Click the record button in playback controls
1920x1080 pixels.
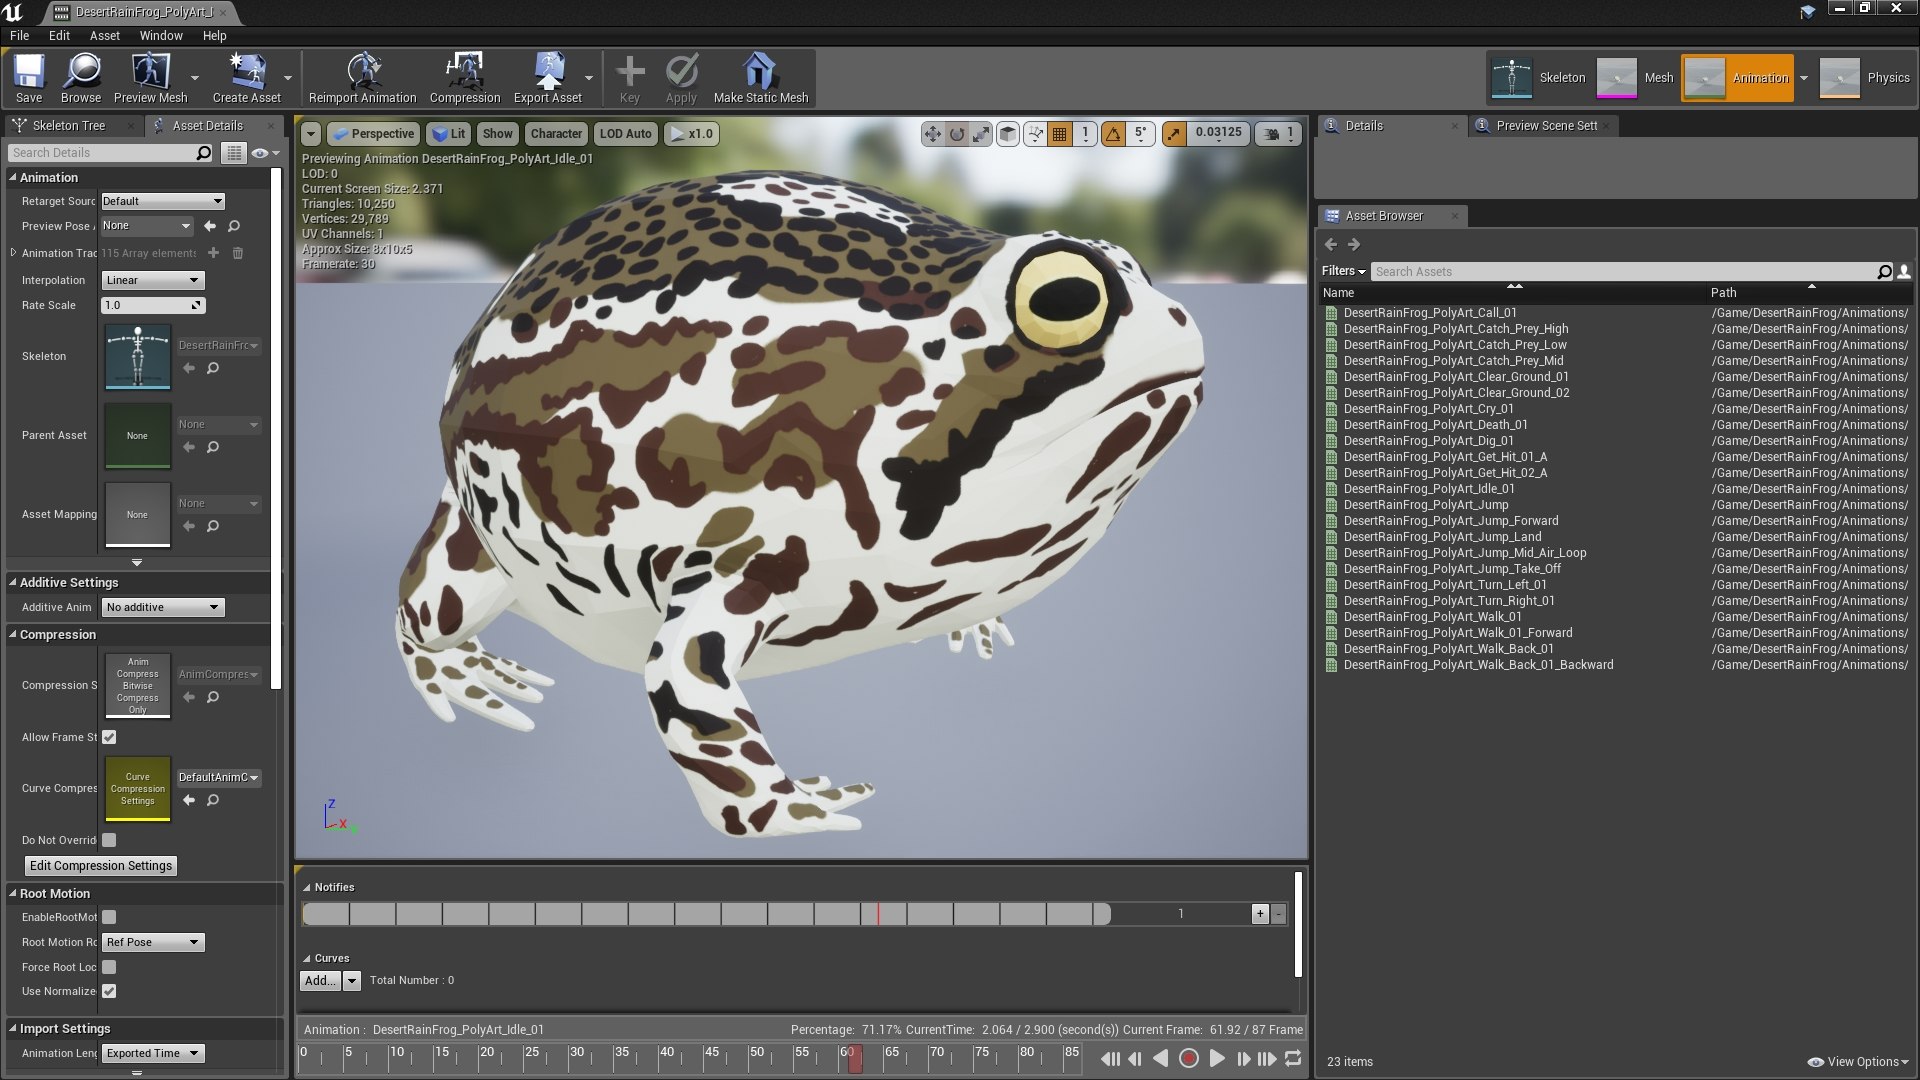(x=1189, y=1058)
